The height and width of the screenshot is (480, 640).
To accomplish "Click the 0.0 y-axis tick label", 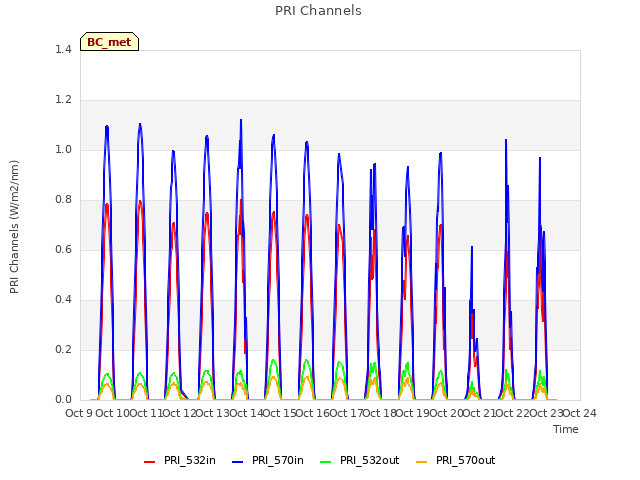I will 63,400.
